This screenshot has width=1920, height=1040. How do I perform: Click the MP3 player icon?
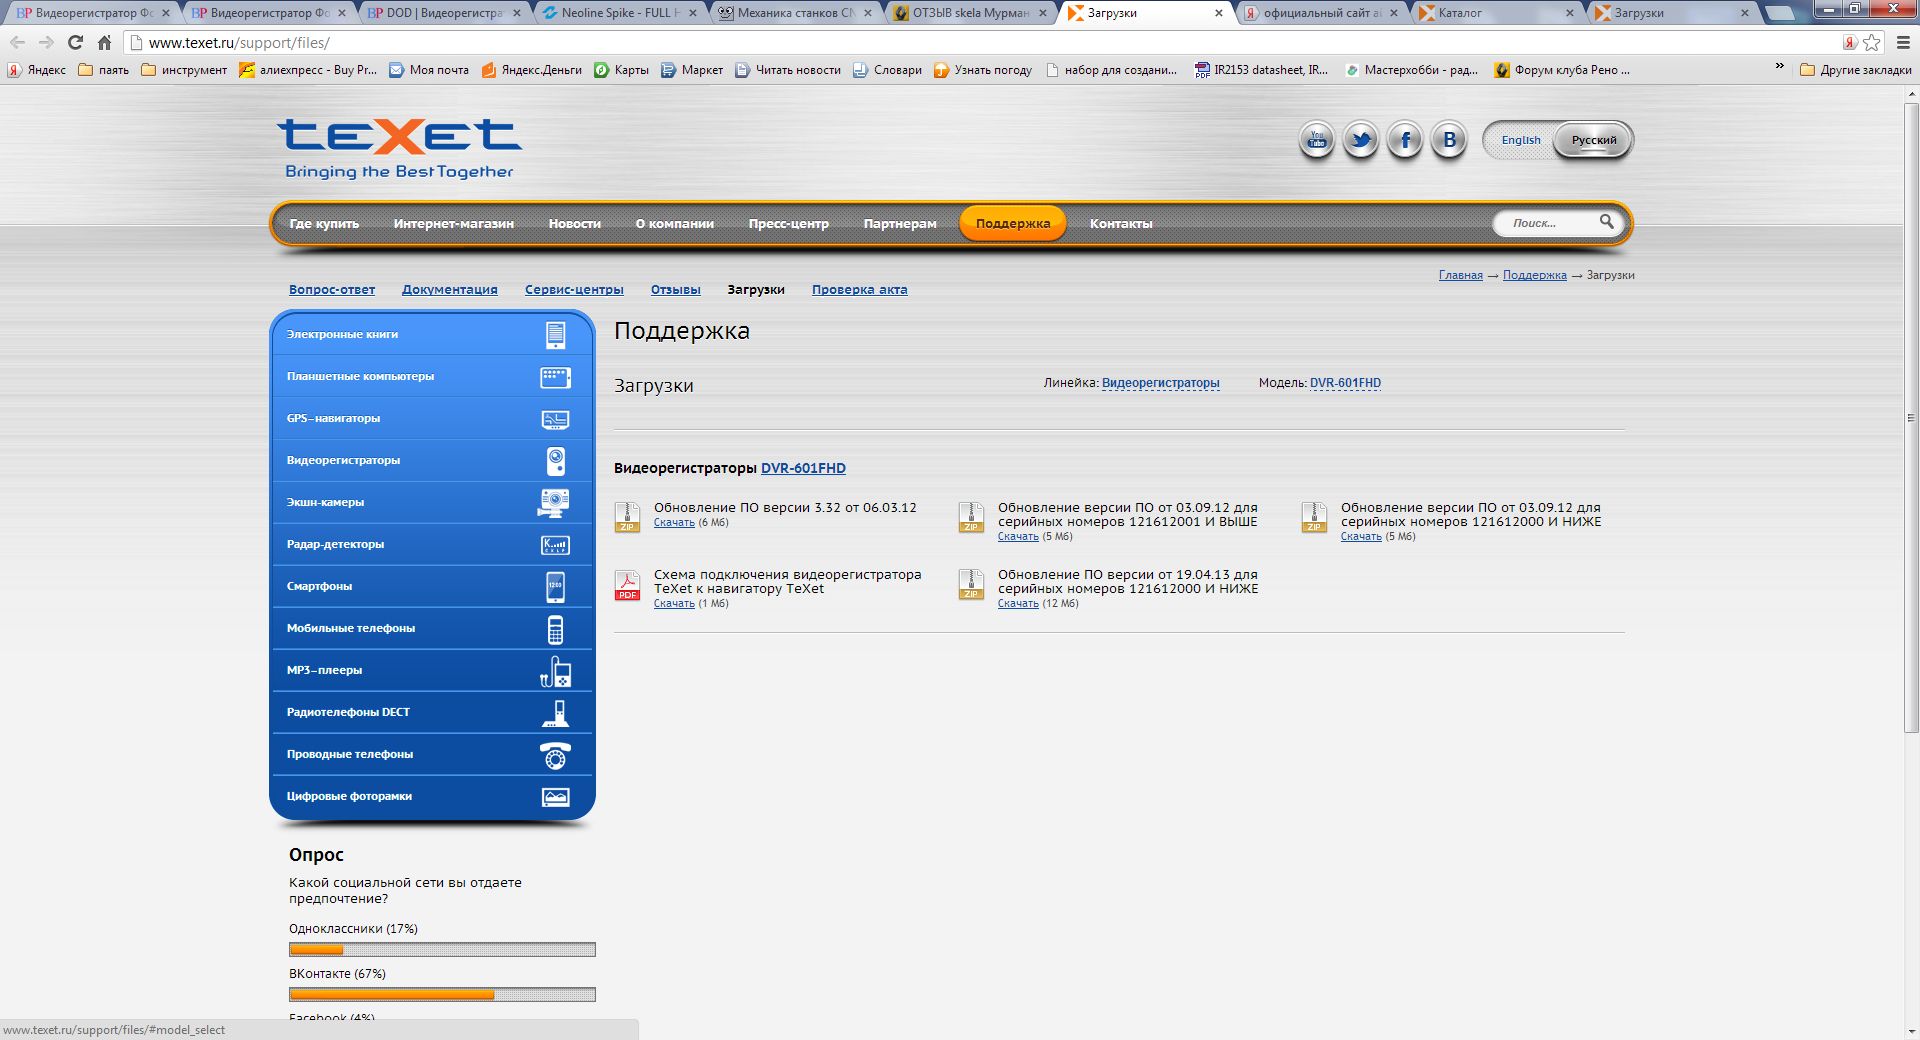(x=555, y=671)
